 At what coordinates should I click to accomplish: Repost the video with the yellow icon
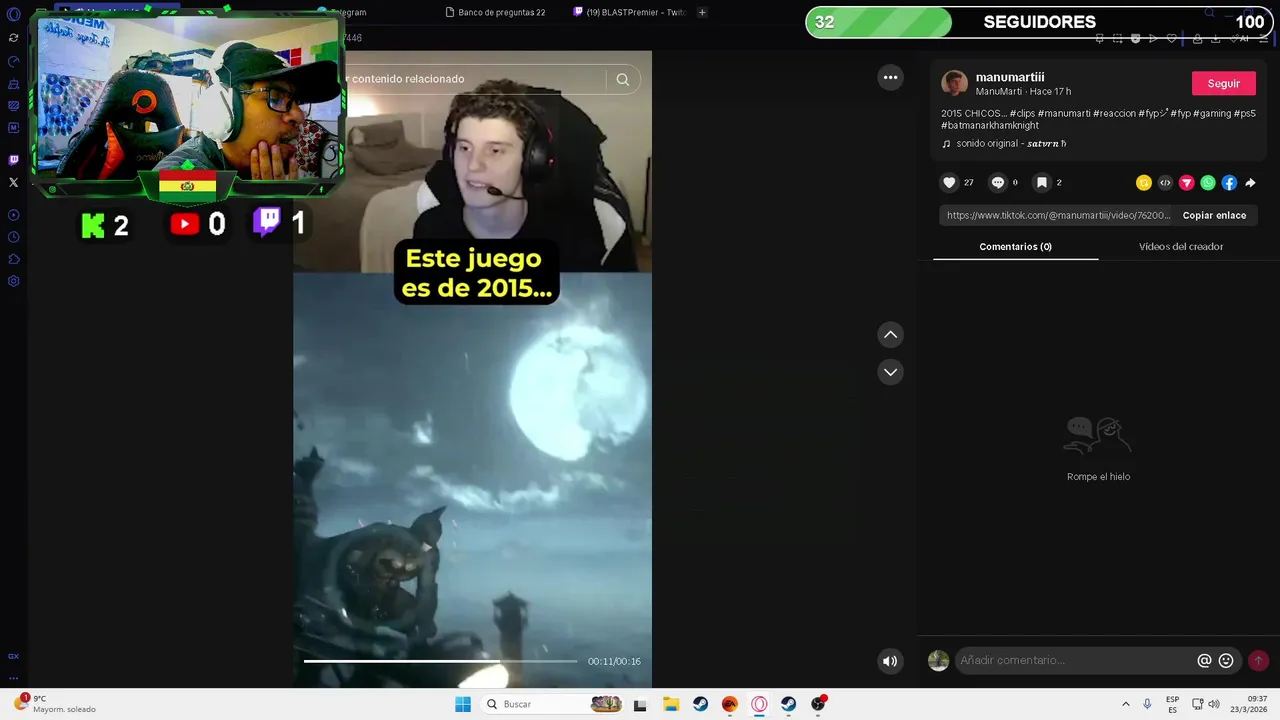1144,183
